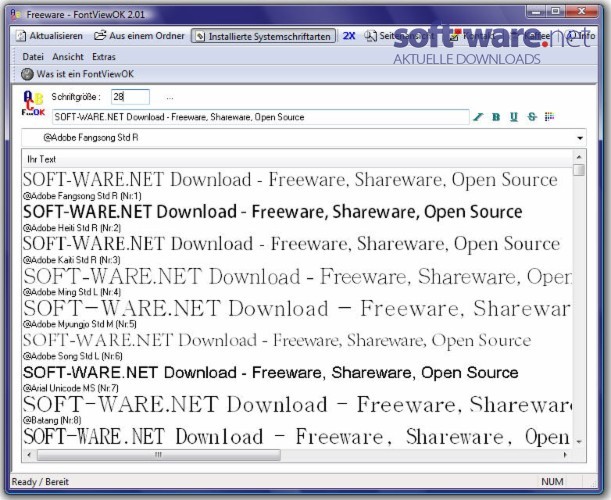Minimize the FontViewOK window
This screenshot has width=611, height=500.
(536, 12)
